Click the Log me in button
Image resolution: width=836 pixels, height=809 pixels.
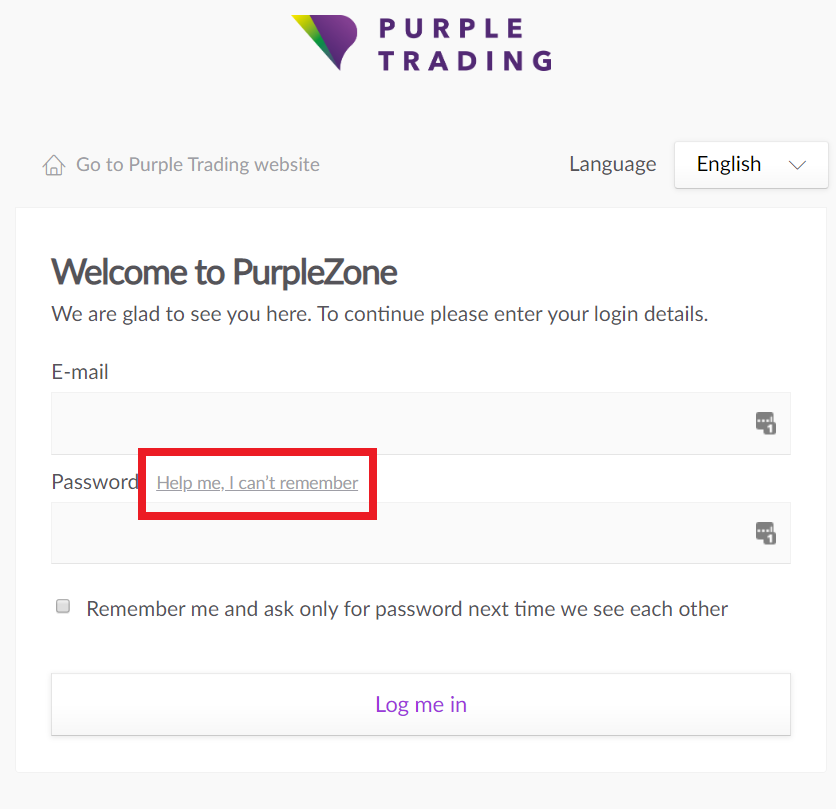click(x=421, y=704)
